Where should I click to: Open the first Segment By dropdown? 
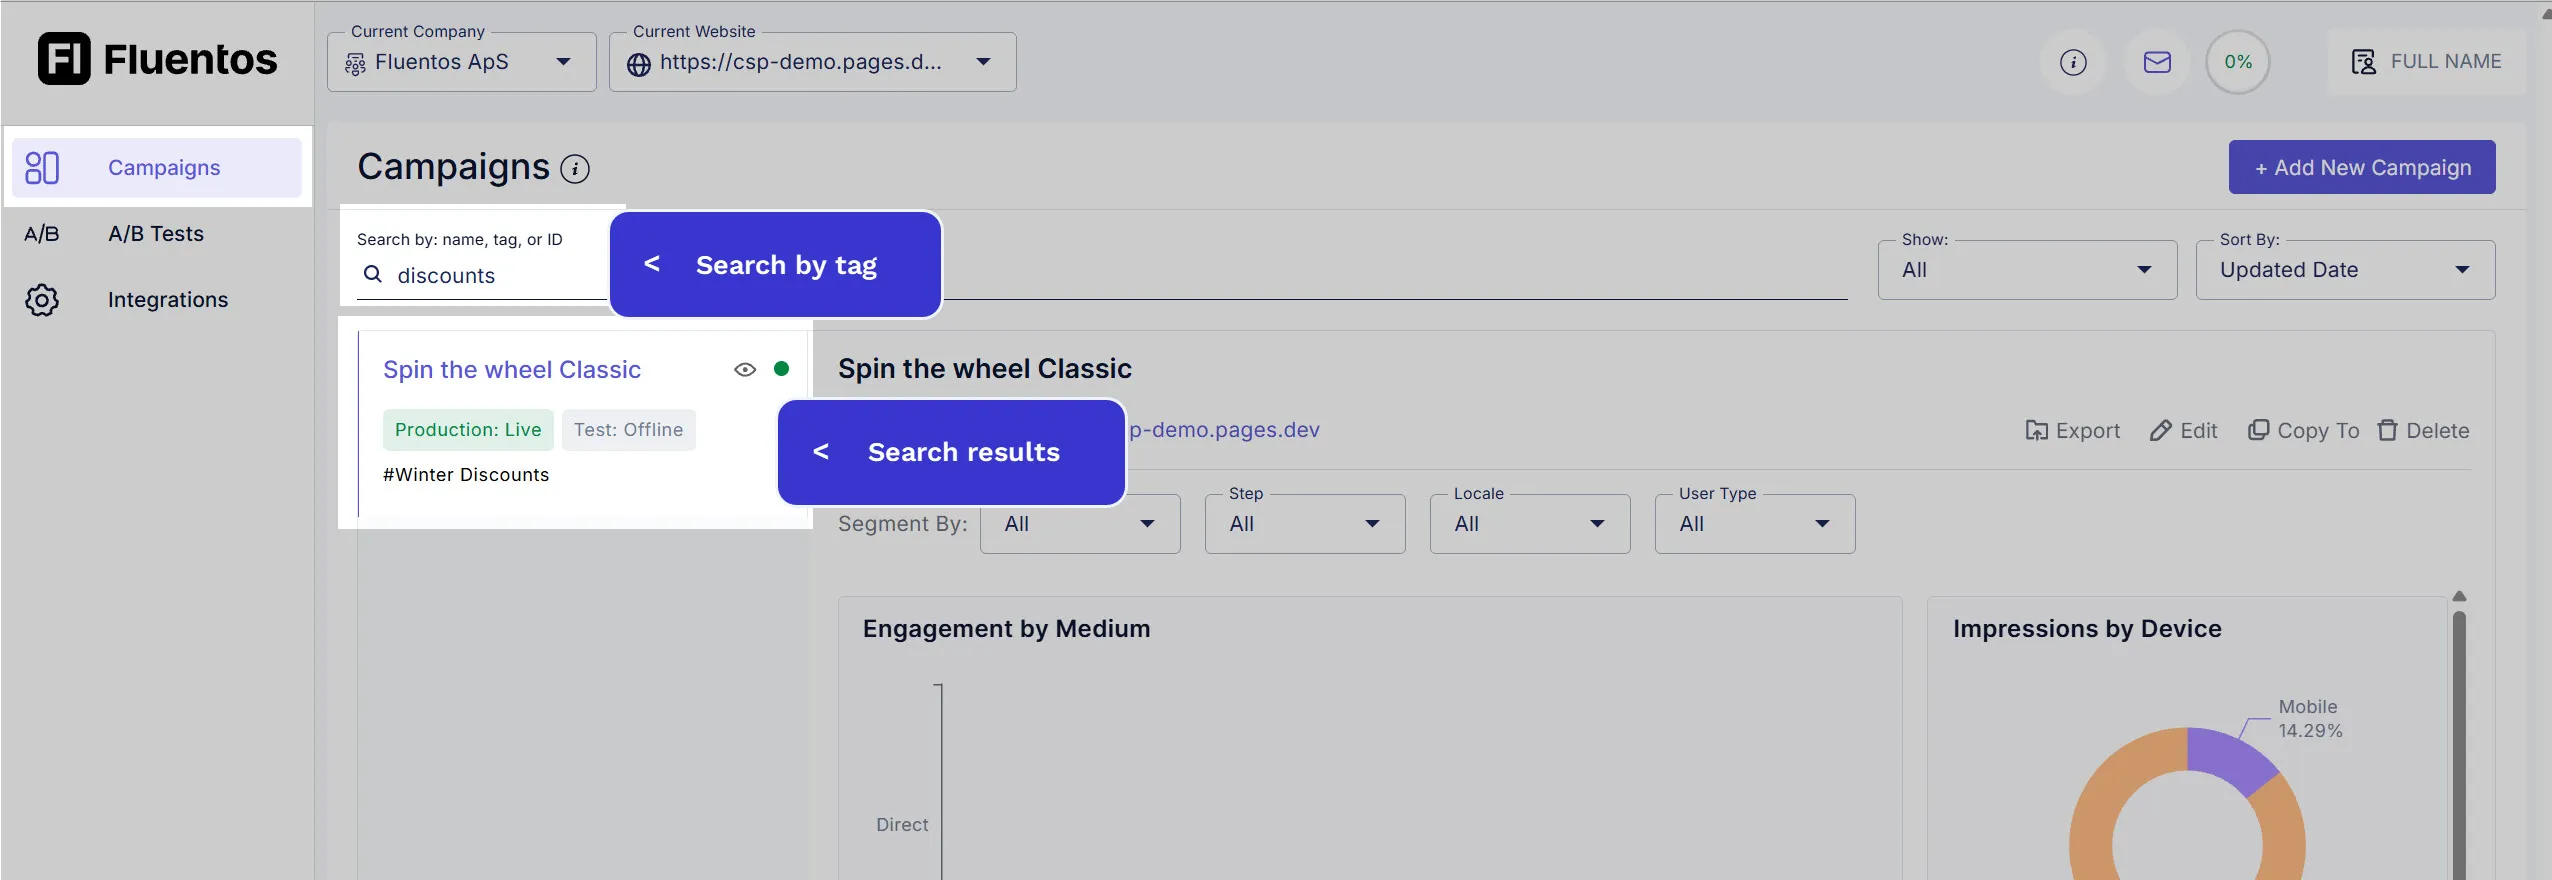[1080, 524]
